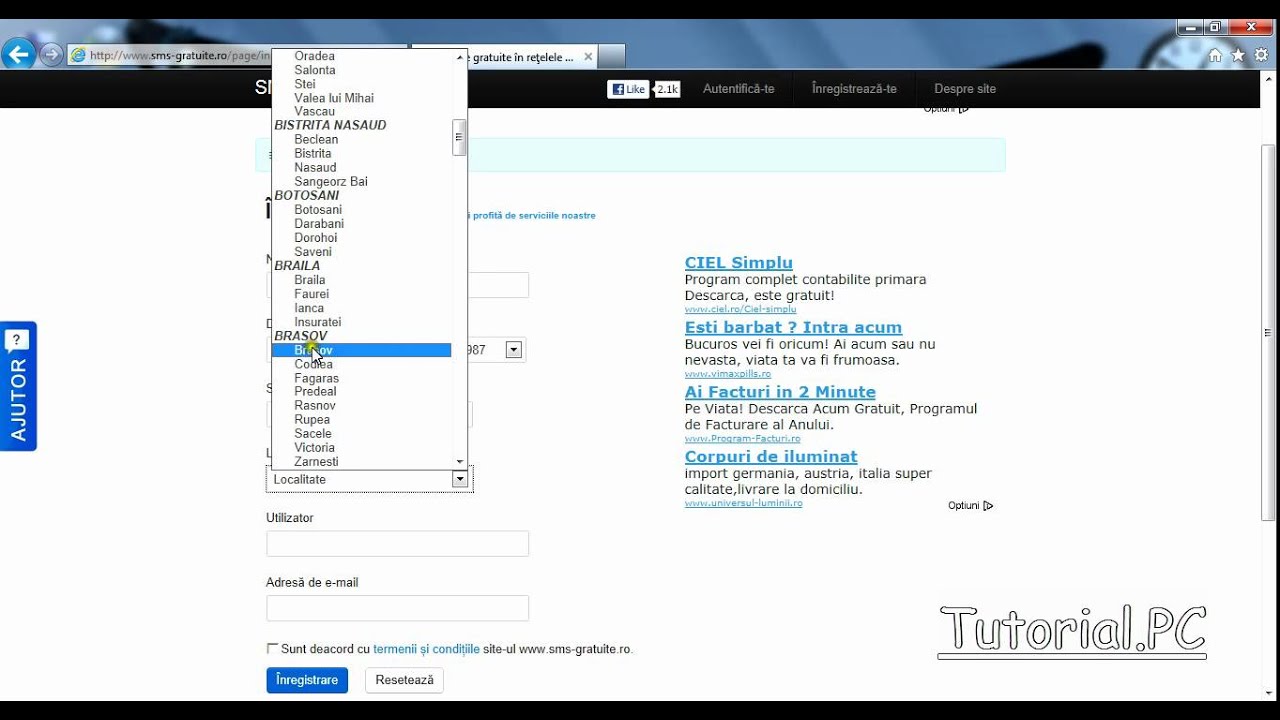Viewport: 1280px width, 720px height.
Task: Click the browser back arrow button
Action: pyautogui.click(x=18, y=53)
